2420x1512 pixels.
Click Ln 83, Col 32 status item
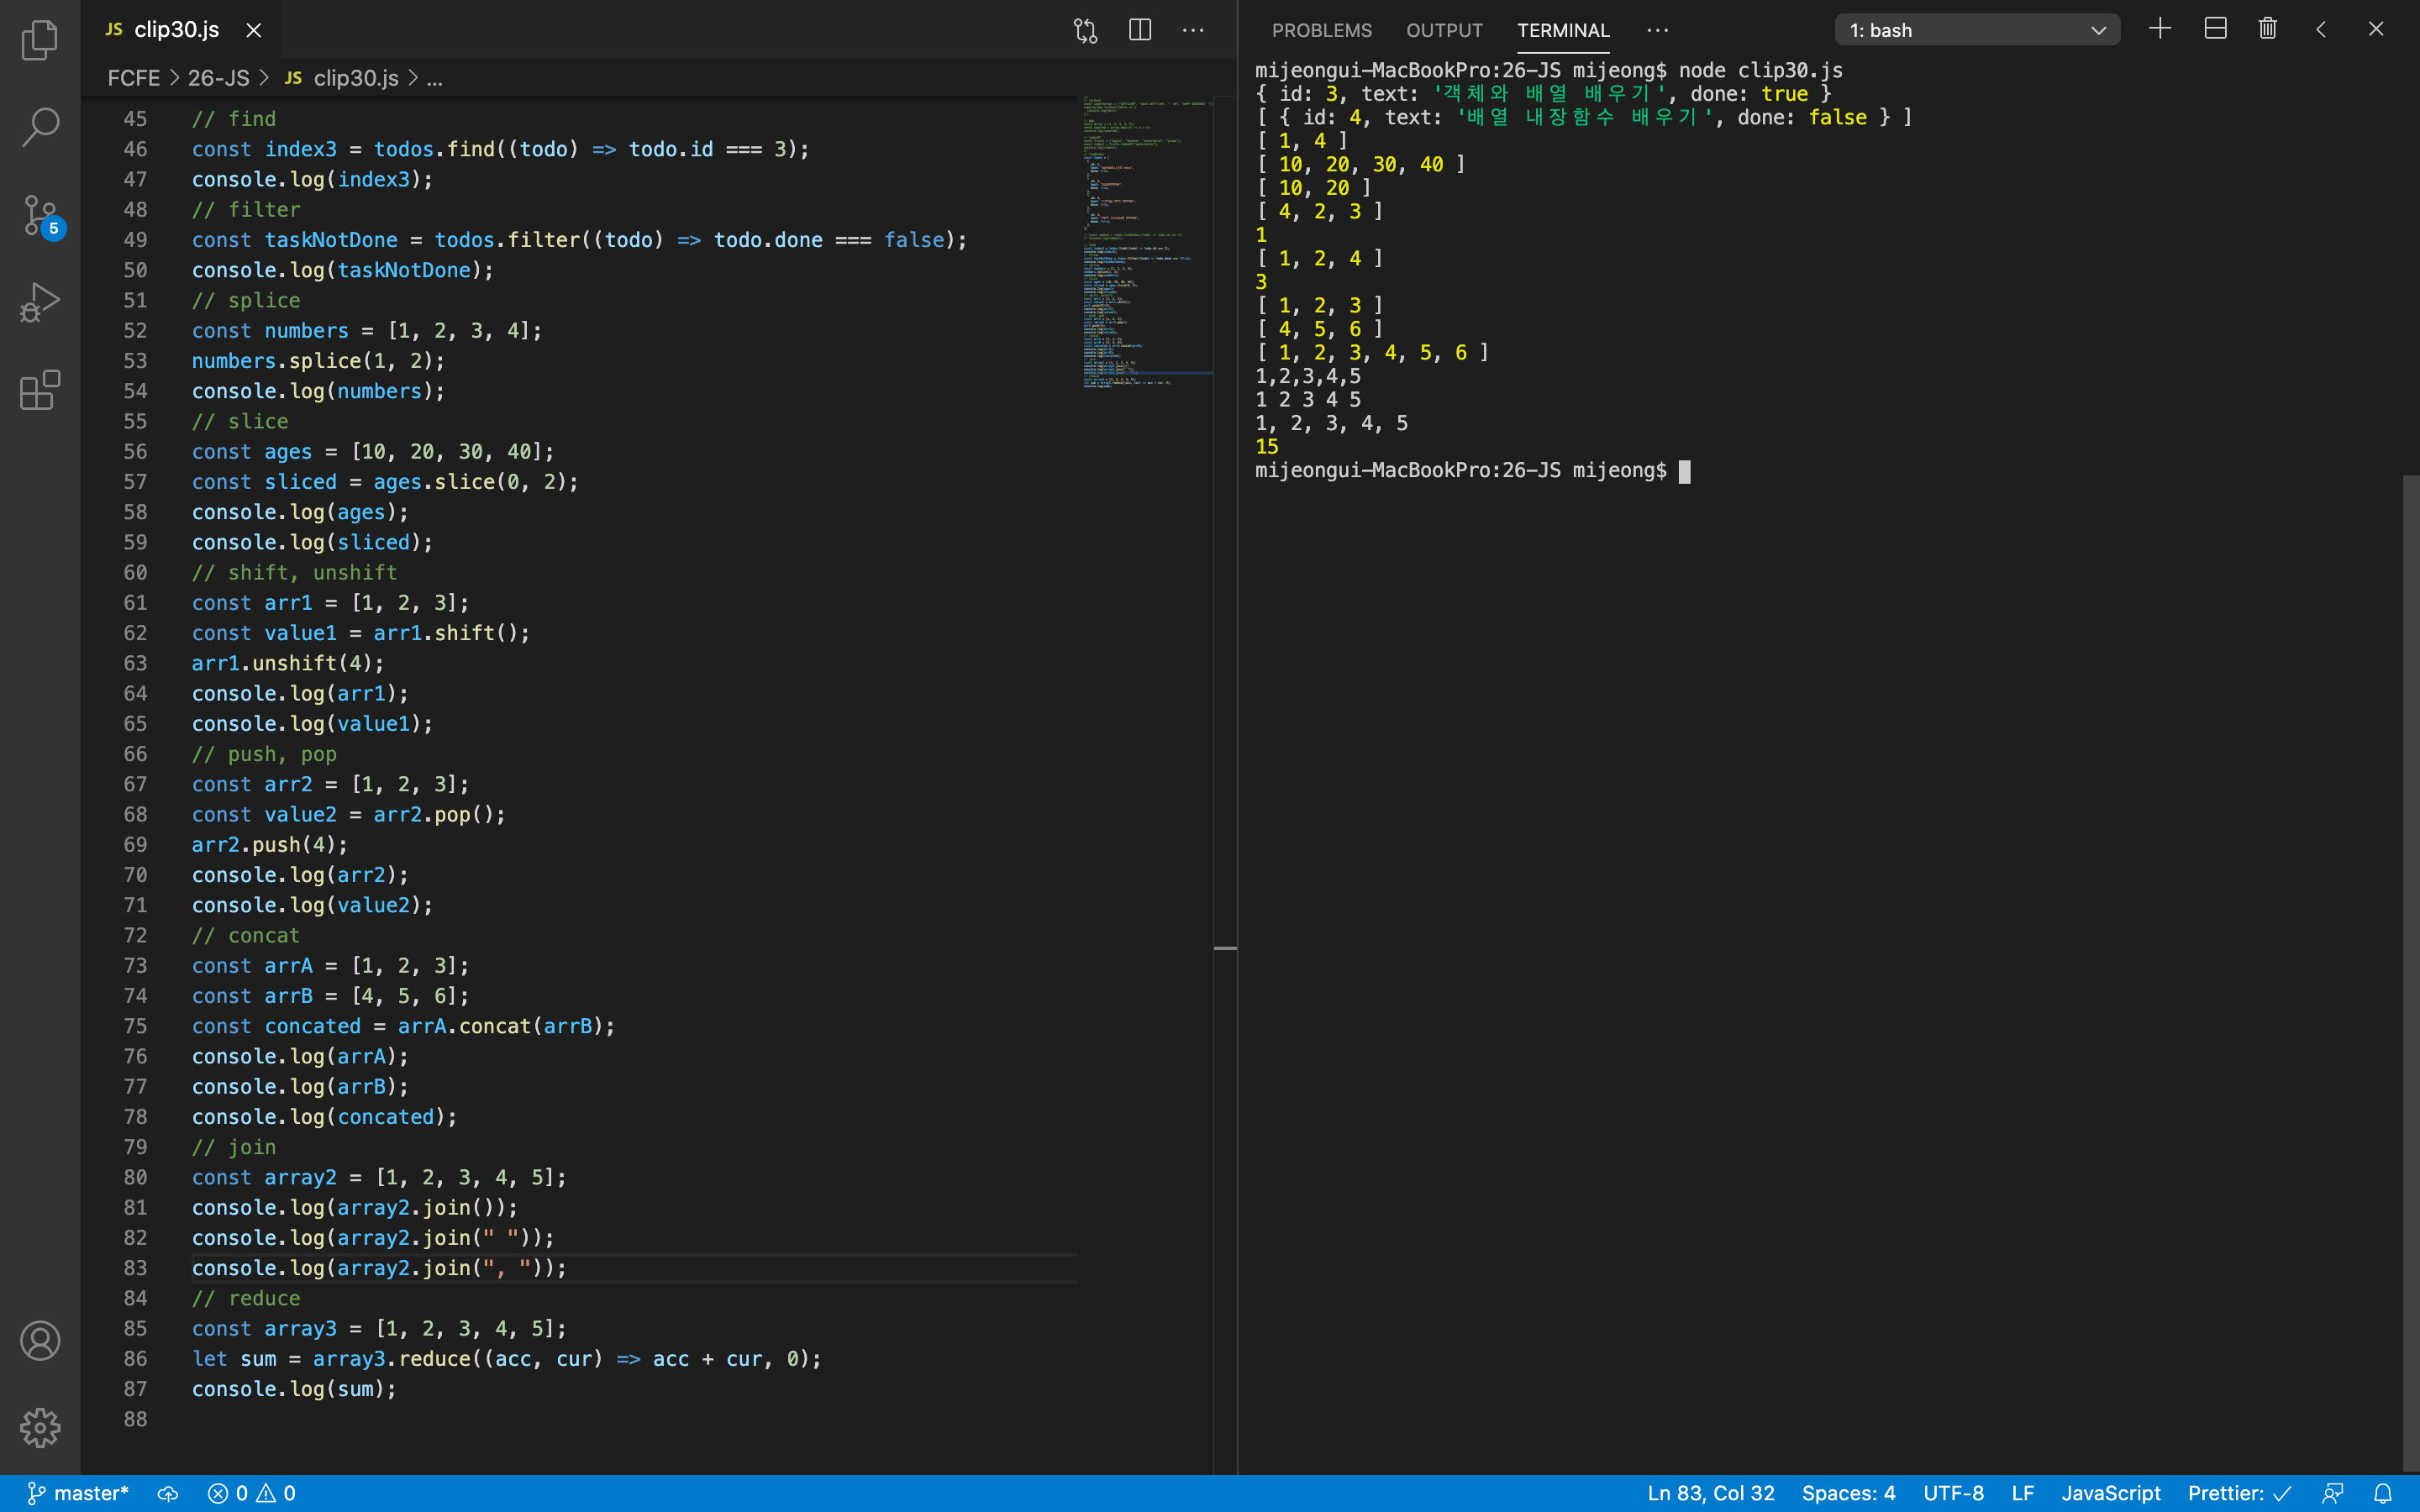1711,1493
